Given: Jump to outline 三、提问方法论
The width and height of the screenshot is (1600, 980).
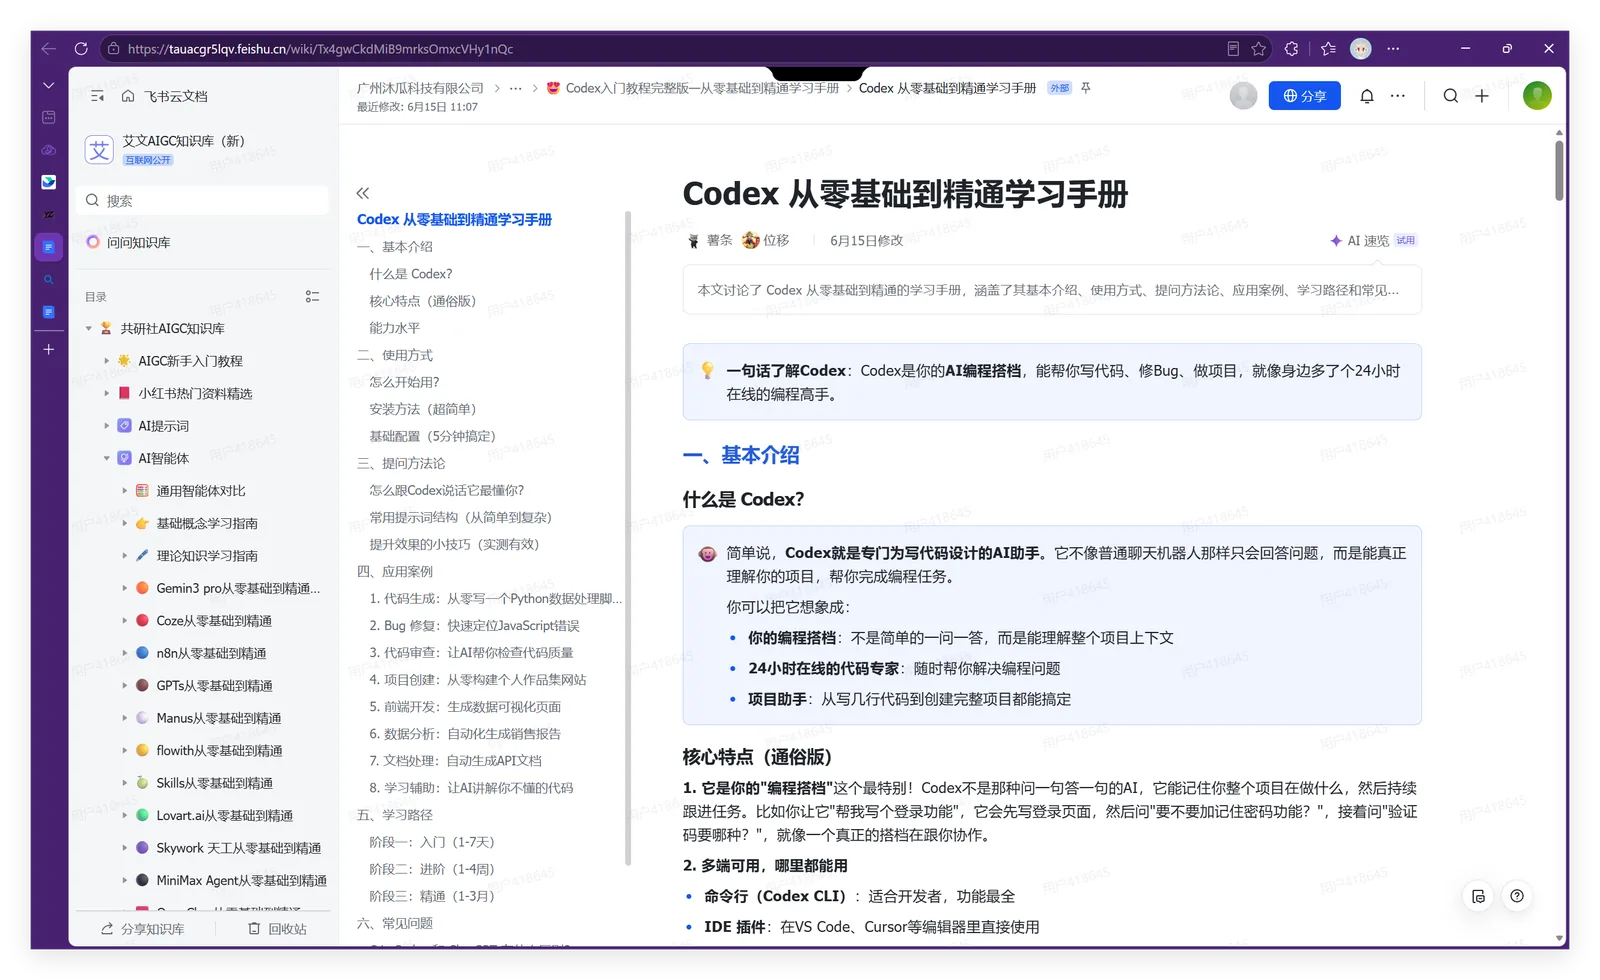Looking at the screenshot, I should pos(401,463).
